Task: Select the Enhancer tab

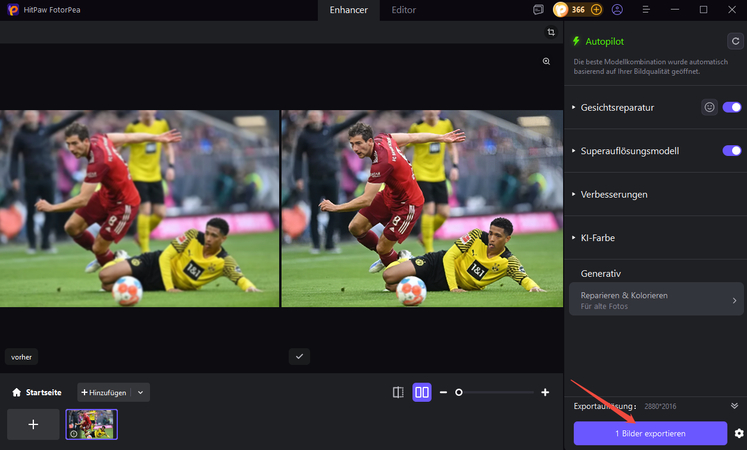Action: [349, 10]
